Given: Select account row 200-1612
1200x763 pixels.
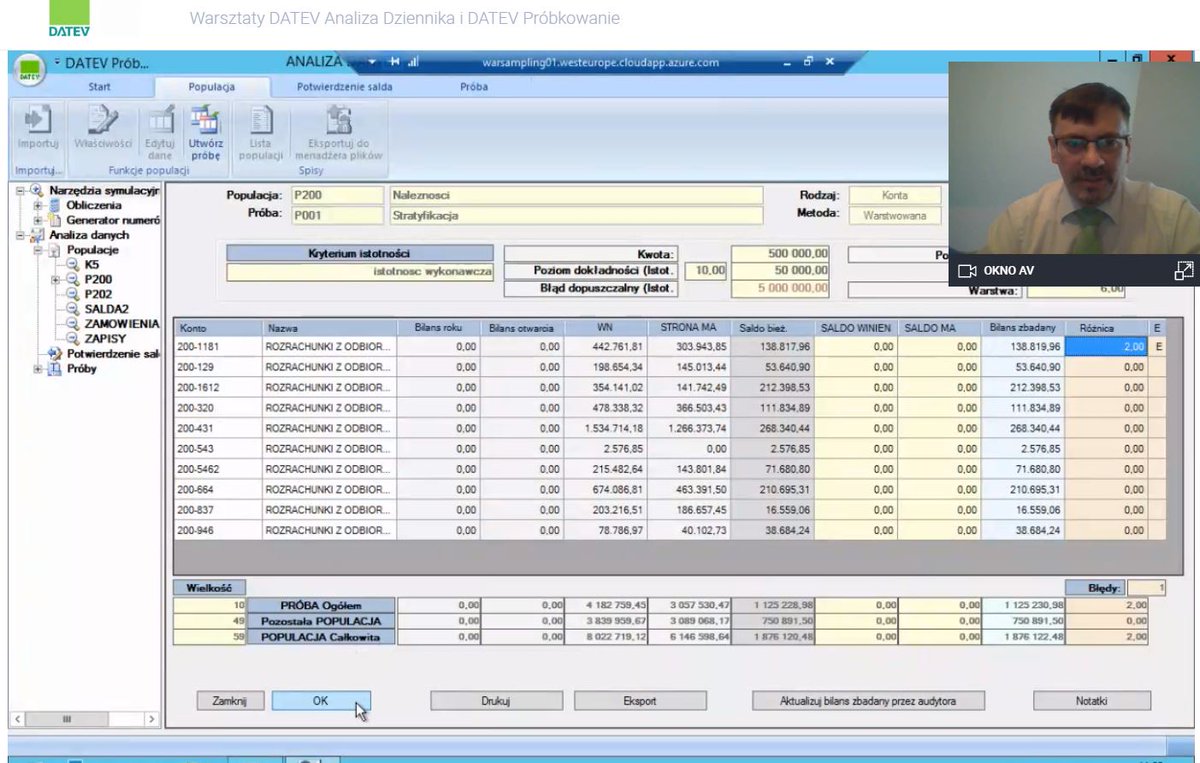Looking at the screenshot, I should pos(668,387).
